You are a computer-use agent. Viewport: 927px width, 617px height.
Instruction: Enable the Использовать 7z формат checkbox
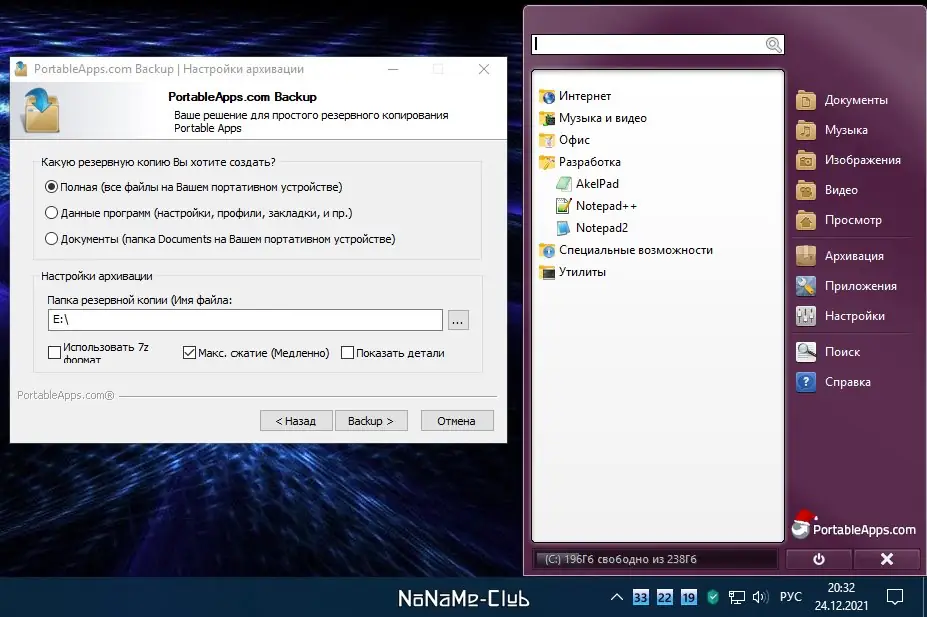54,353
